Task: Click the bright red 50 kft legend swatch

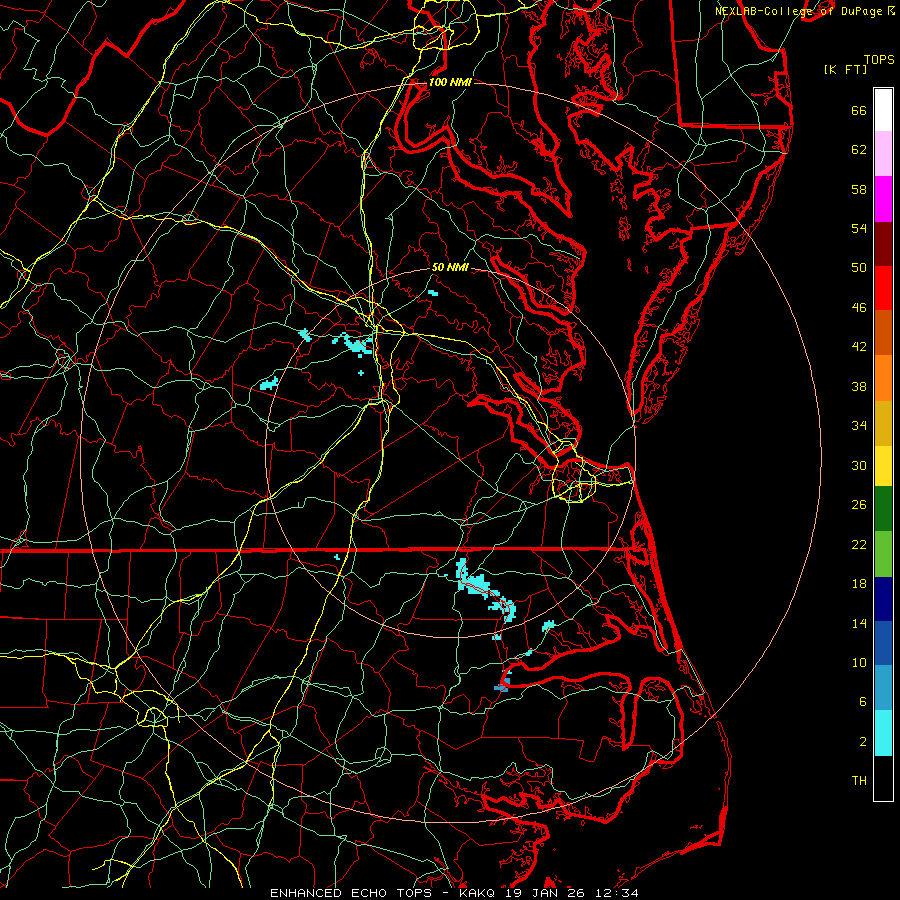Action: coord(883,288)
